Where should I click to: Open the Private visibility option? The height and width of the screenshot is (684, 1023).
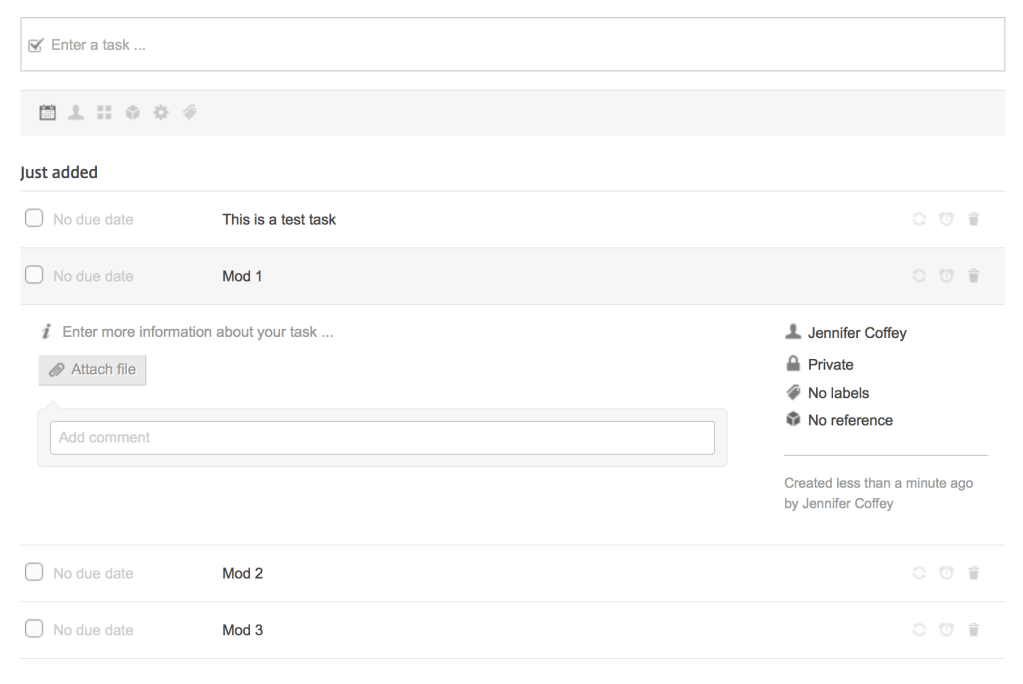830,365
